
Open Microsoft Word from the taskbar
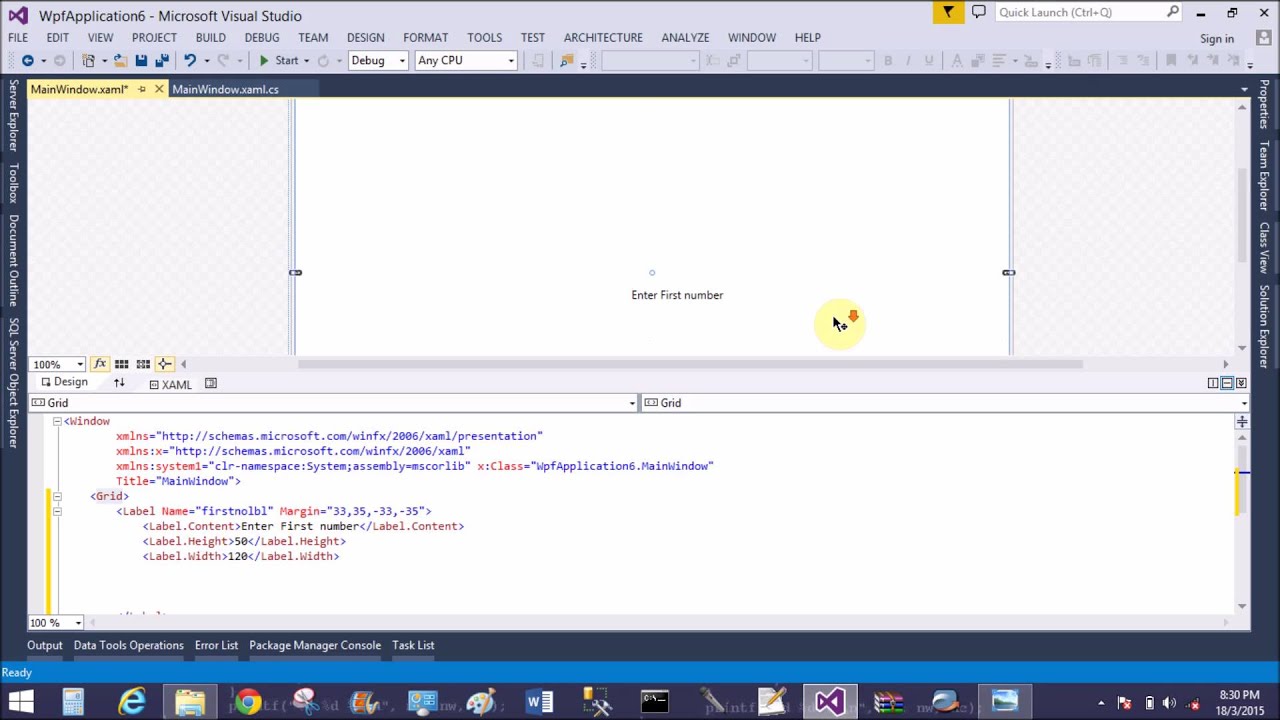coord(539,701)
